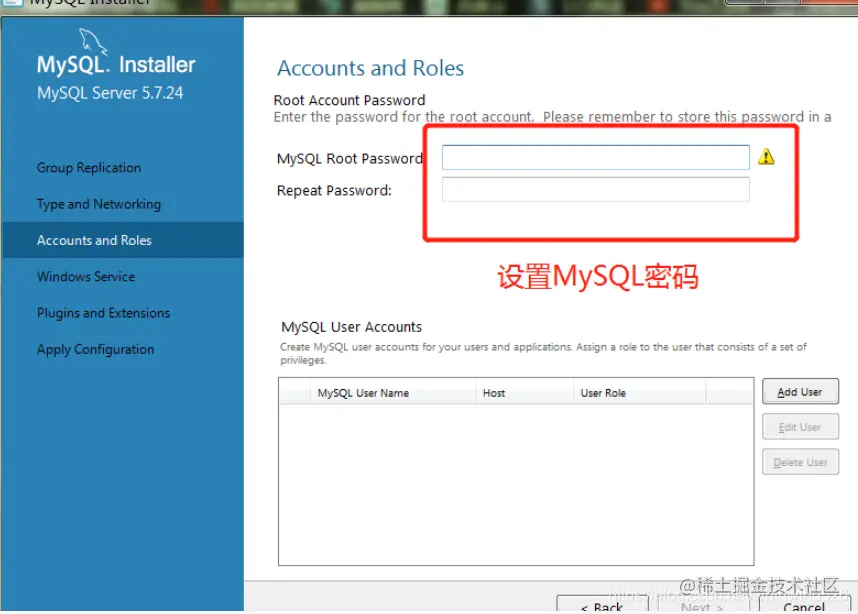Click the MySQL User Accounts heading
Screen dimensions: 858x614
coord(351,327)
